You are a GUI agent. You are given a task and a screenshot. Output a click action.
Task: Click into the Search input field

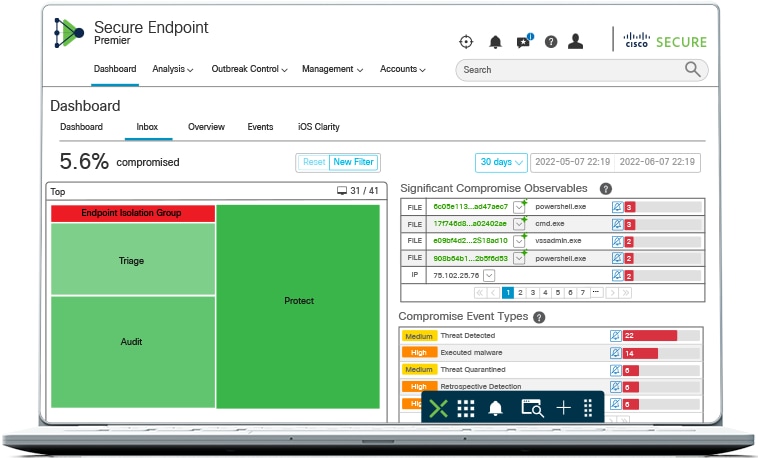[x=565, y=70]
